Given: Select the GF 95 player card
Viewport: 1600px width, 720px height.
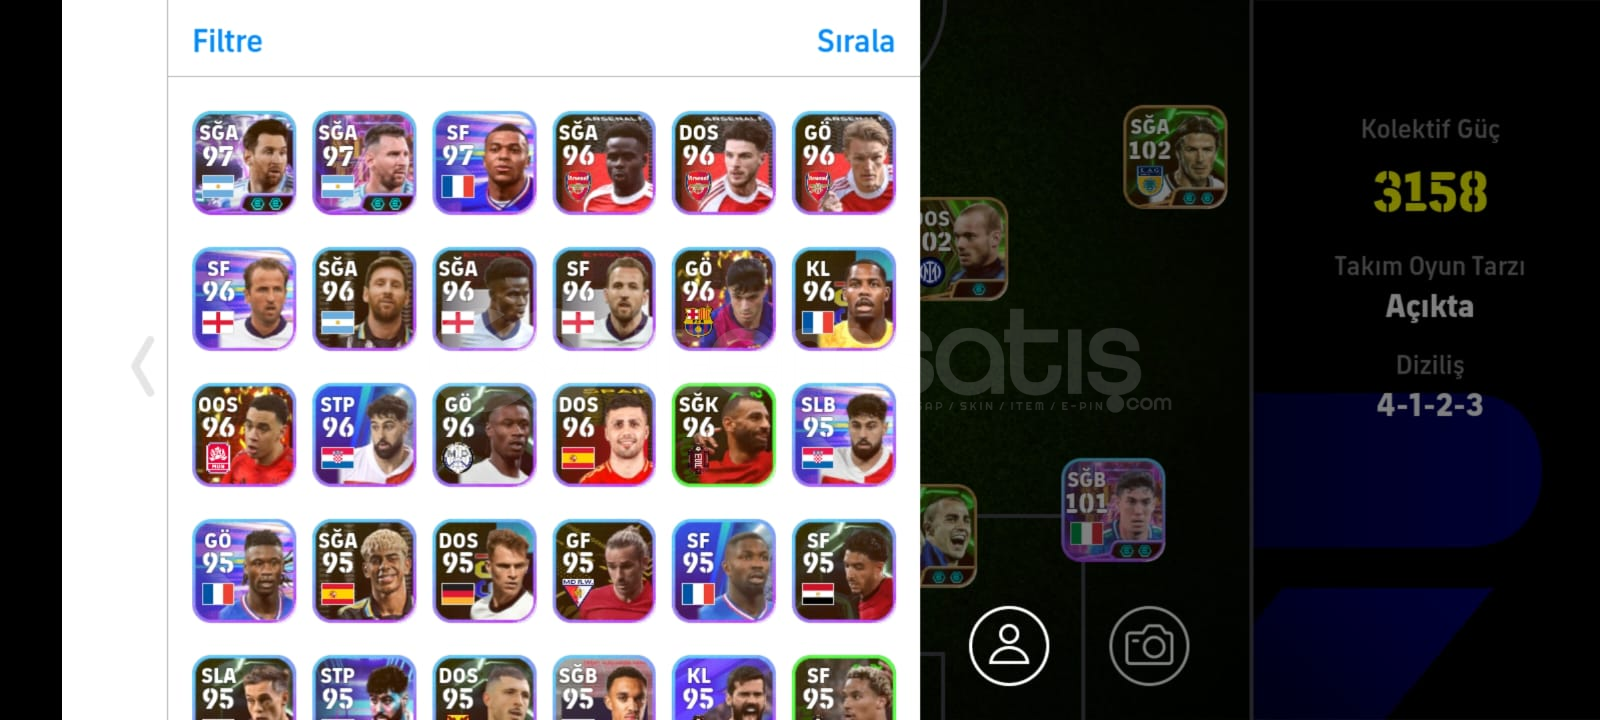Looking at the screenshot, I should (604, 570).
